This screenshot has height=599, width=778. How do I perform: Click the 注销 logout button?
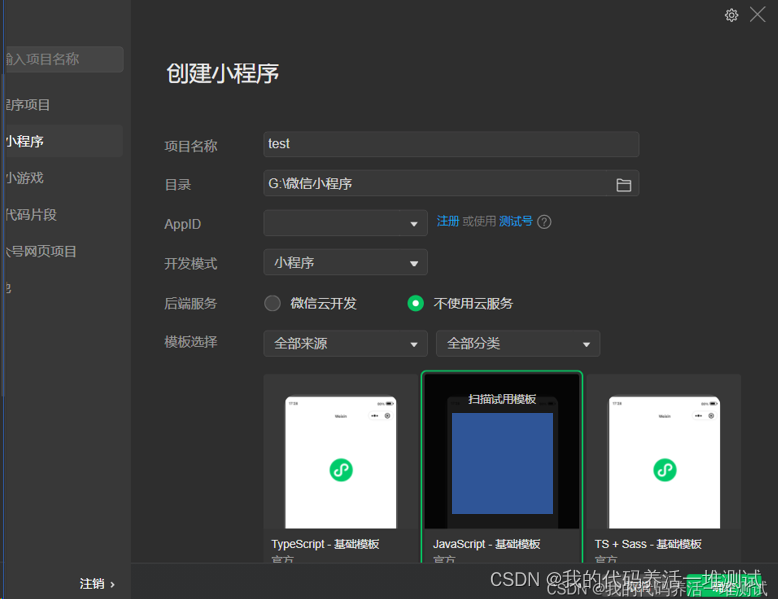(x=97, y=584)
